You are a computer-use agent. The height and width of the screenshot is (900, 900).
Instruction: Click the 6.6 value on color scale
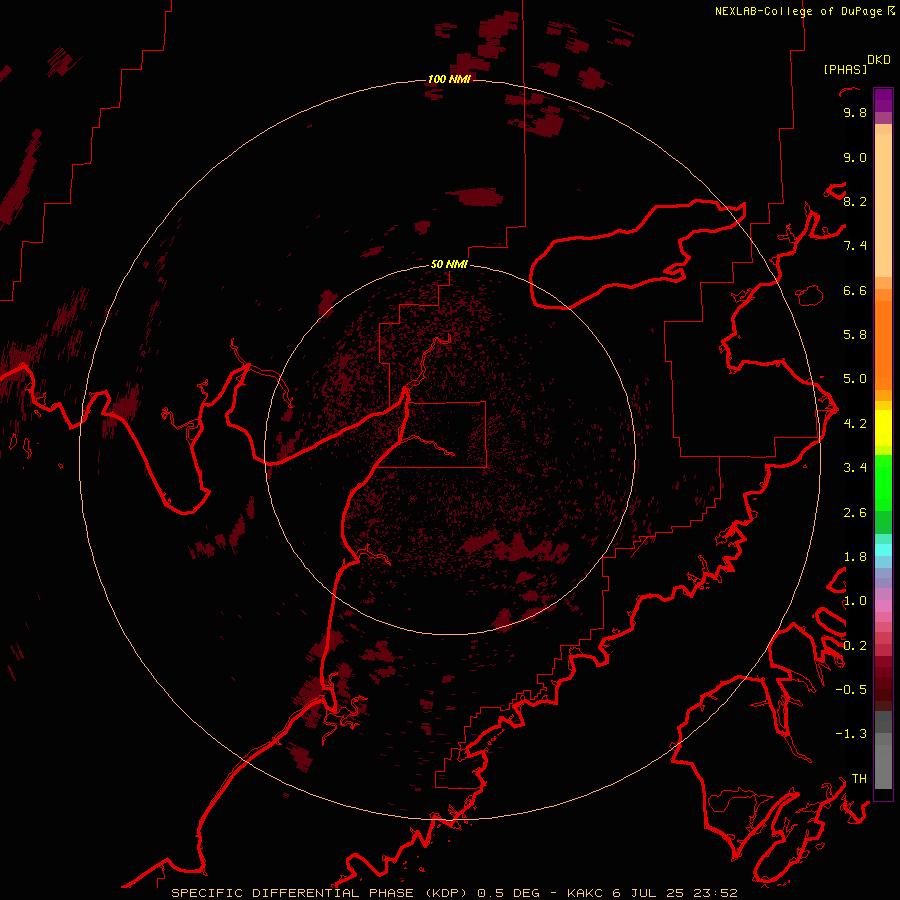855,291
